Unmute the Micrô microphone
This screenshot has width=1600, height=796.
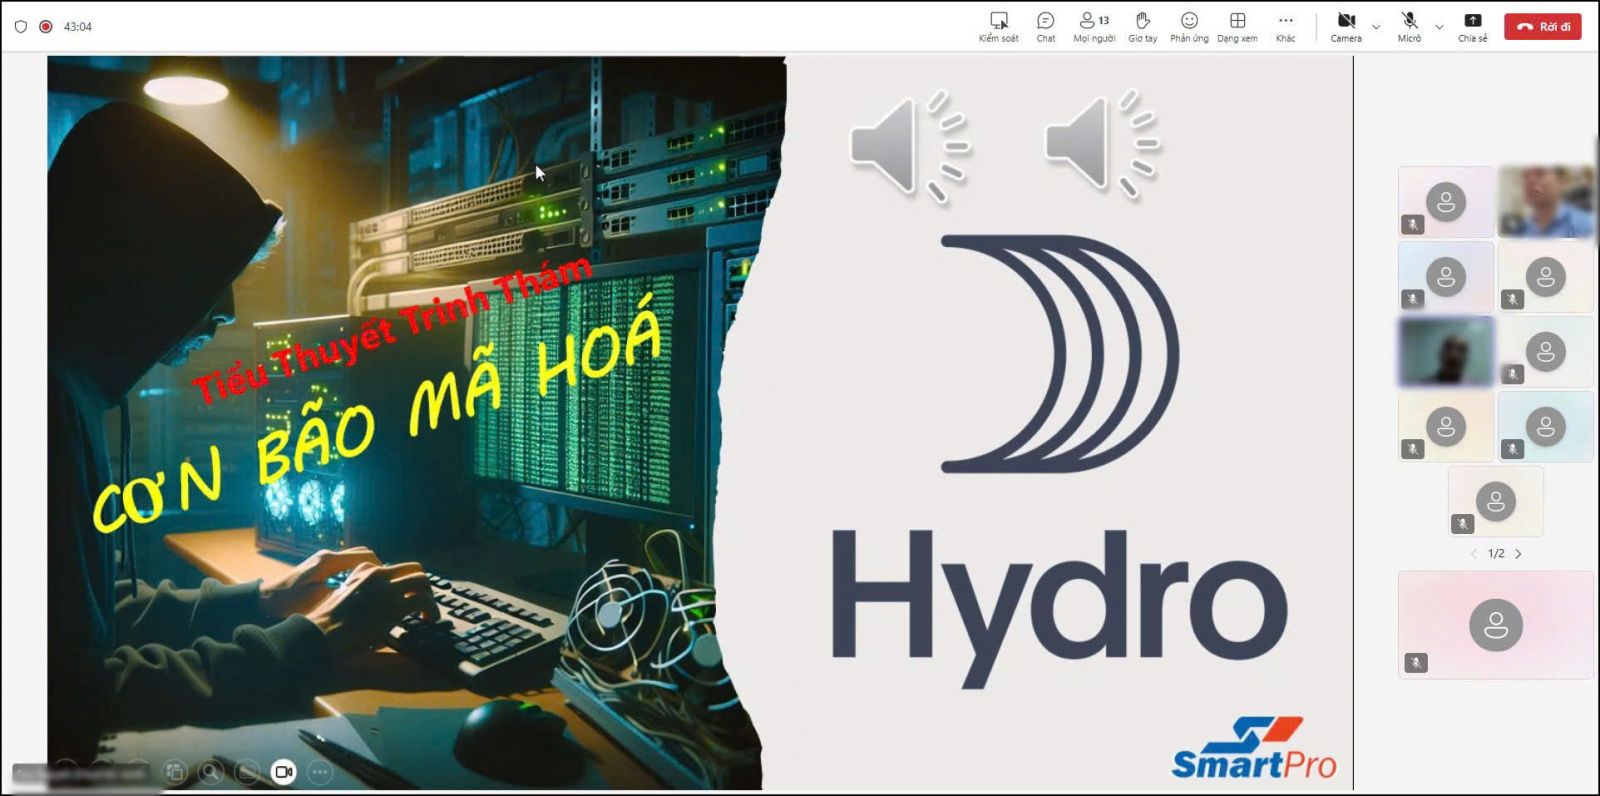click(x=1409, y=27)
